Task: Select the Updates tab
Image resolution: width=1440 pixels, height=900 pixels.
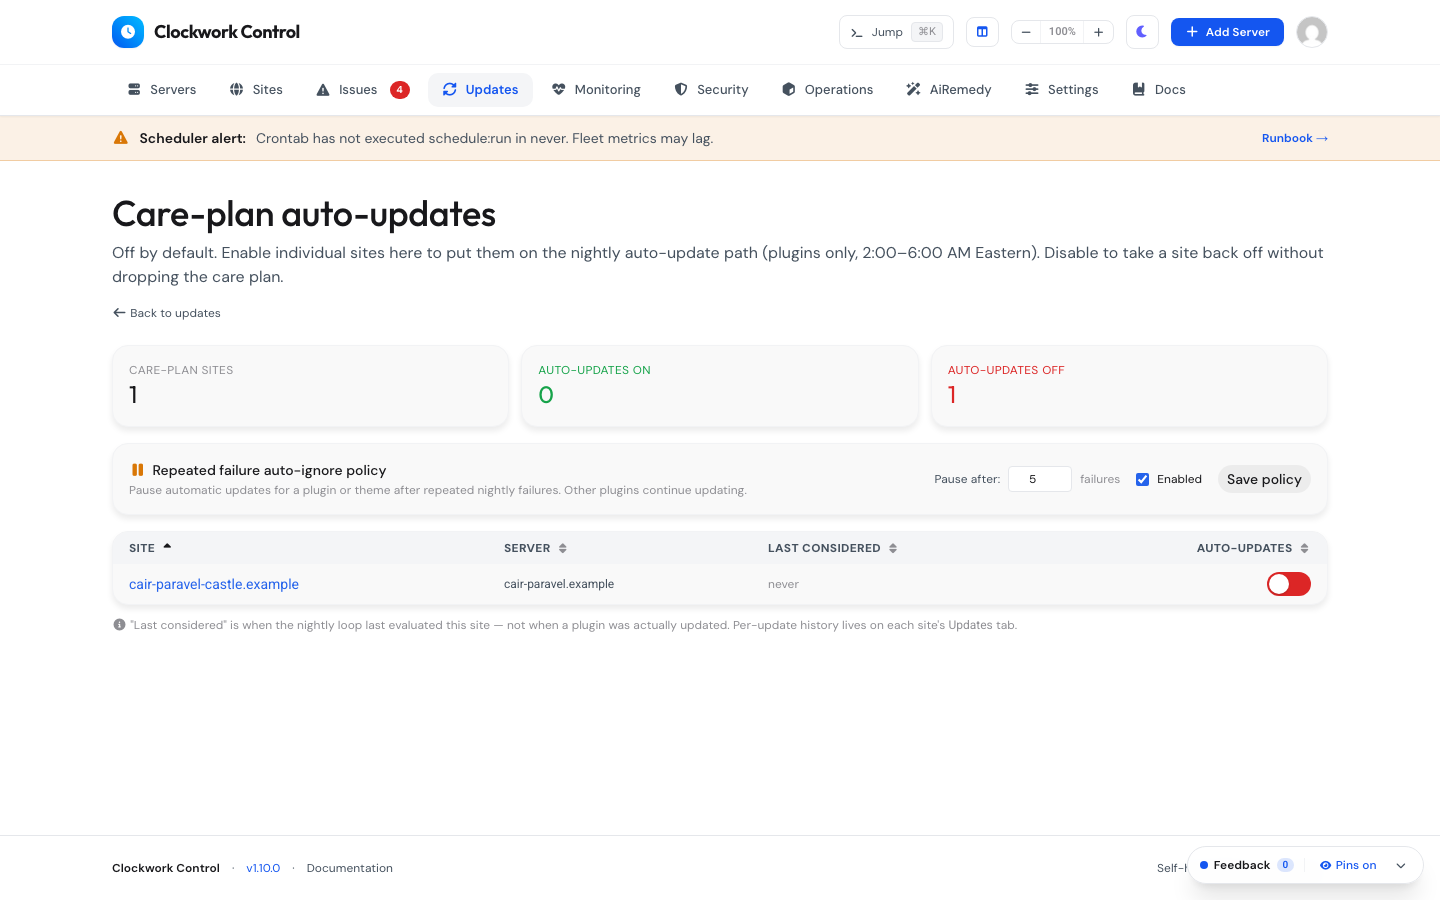Action: coord(480,90)
